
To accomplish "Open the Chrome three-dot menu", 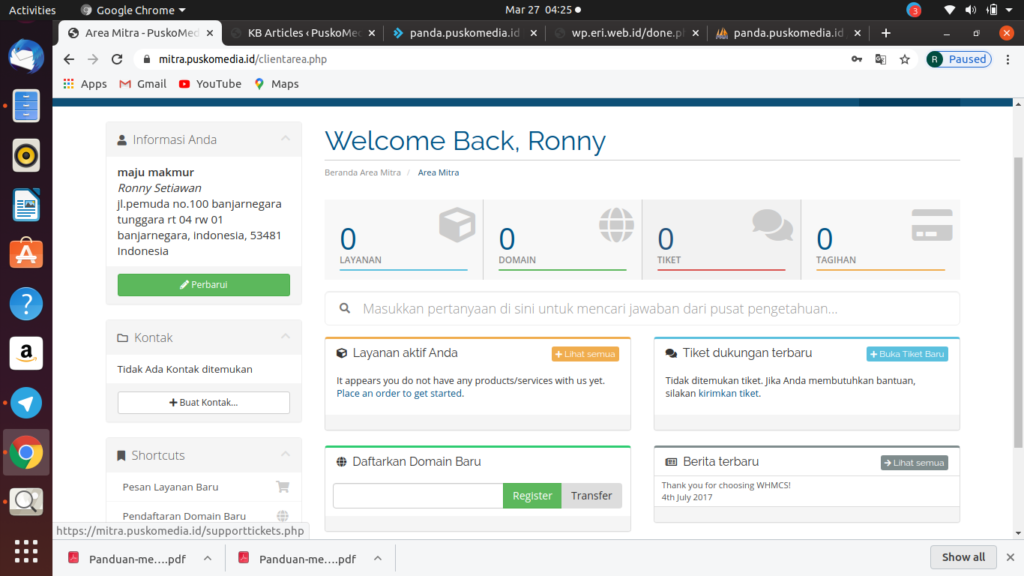I will (1007, 59).
